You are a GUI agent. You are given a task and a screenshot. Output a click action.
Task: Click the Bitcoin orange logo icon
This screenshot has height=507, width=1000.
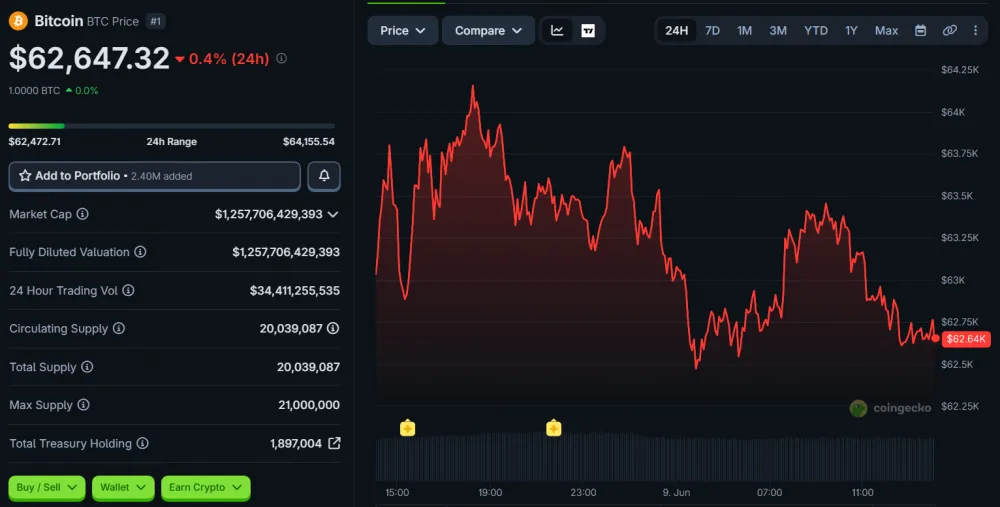[18, 21]
